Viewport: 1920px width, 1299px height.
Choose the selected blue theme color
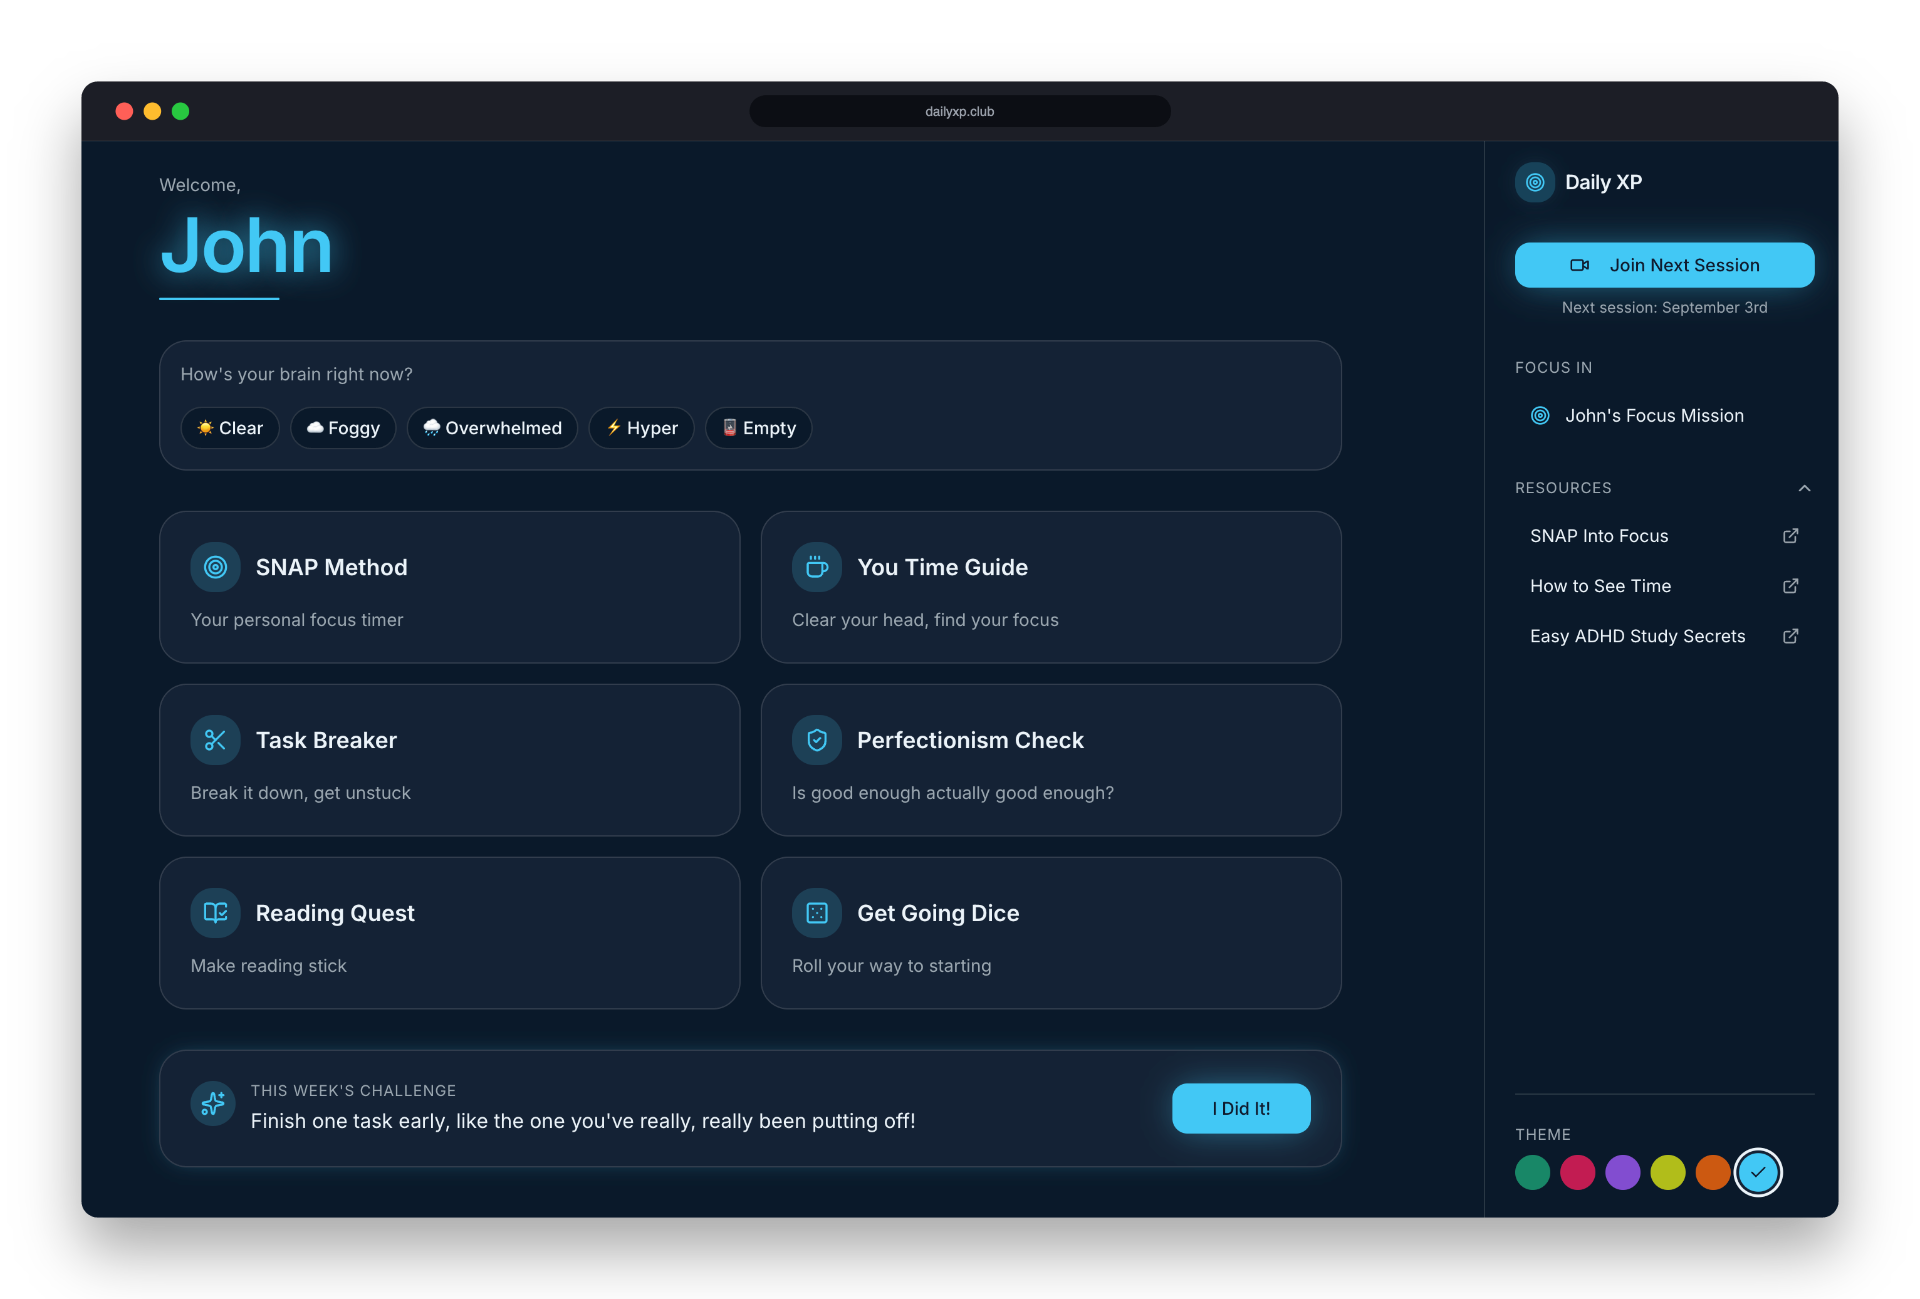click(1758, 1172)
